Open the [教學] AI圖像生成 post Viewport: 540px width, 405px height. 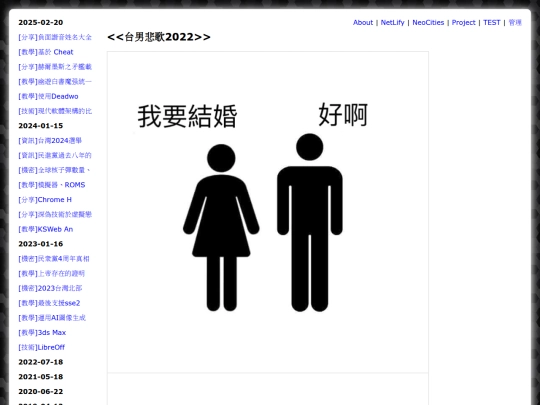pyautogui.click(x=52, y=318)
